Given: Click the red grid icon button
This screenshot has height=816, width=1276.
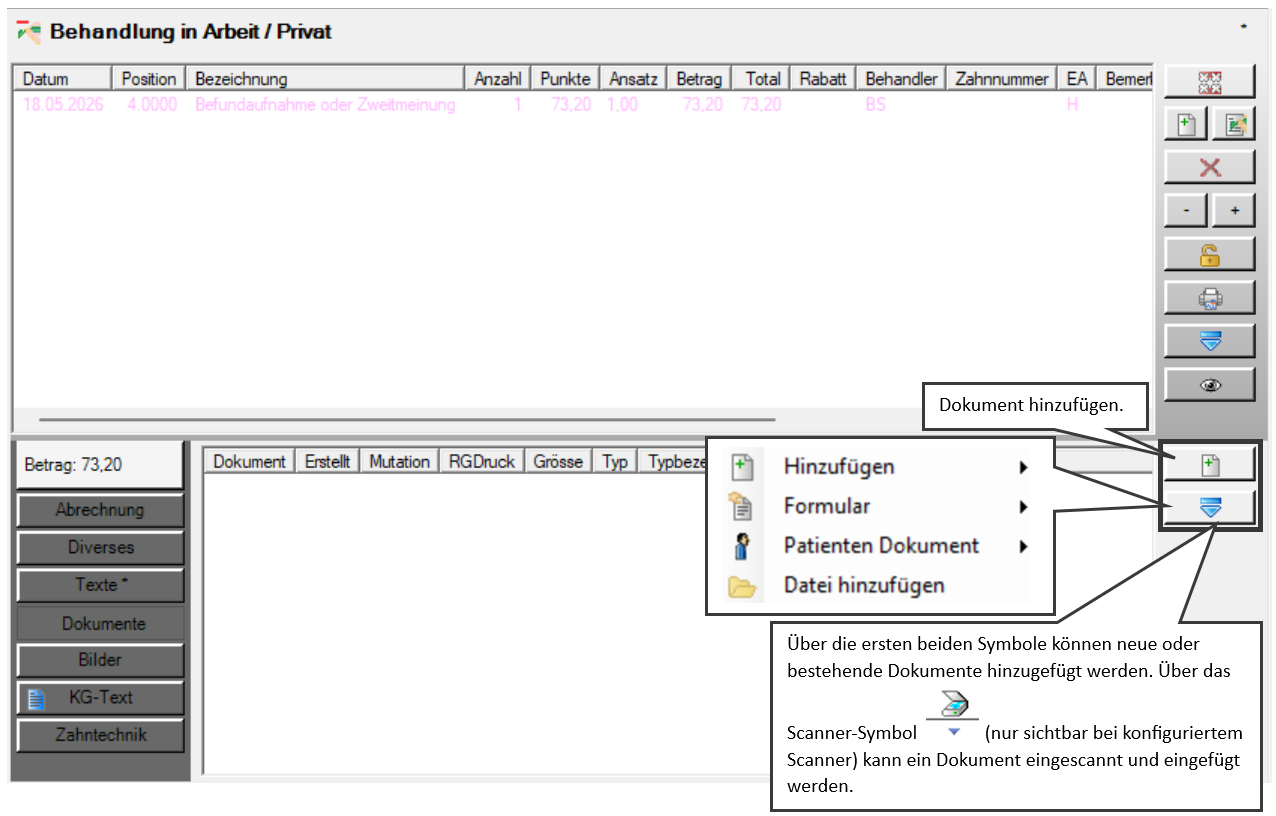Looking at the screenshot, I should pyautogui.click(x=1209, y=84).
